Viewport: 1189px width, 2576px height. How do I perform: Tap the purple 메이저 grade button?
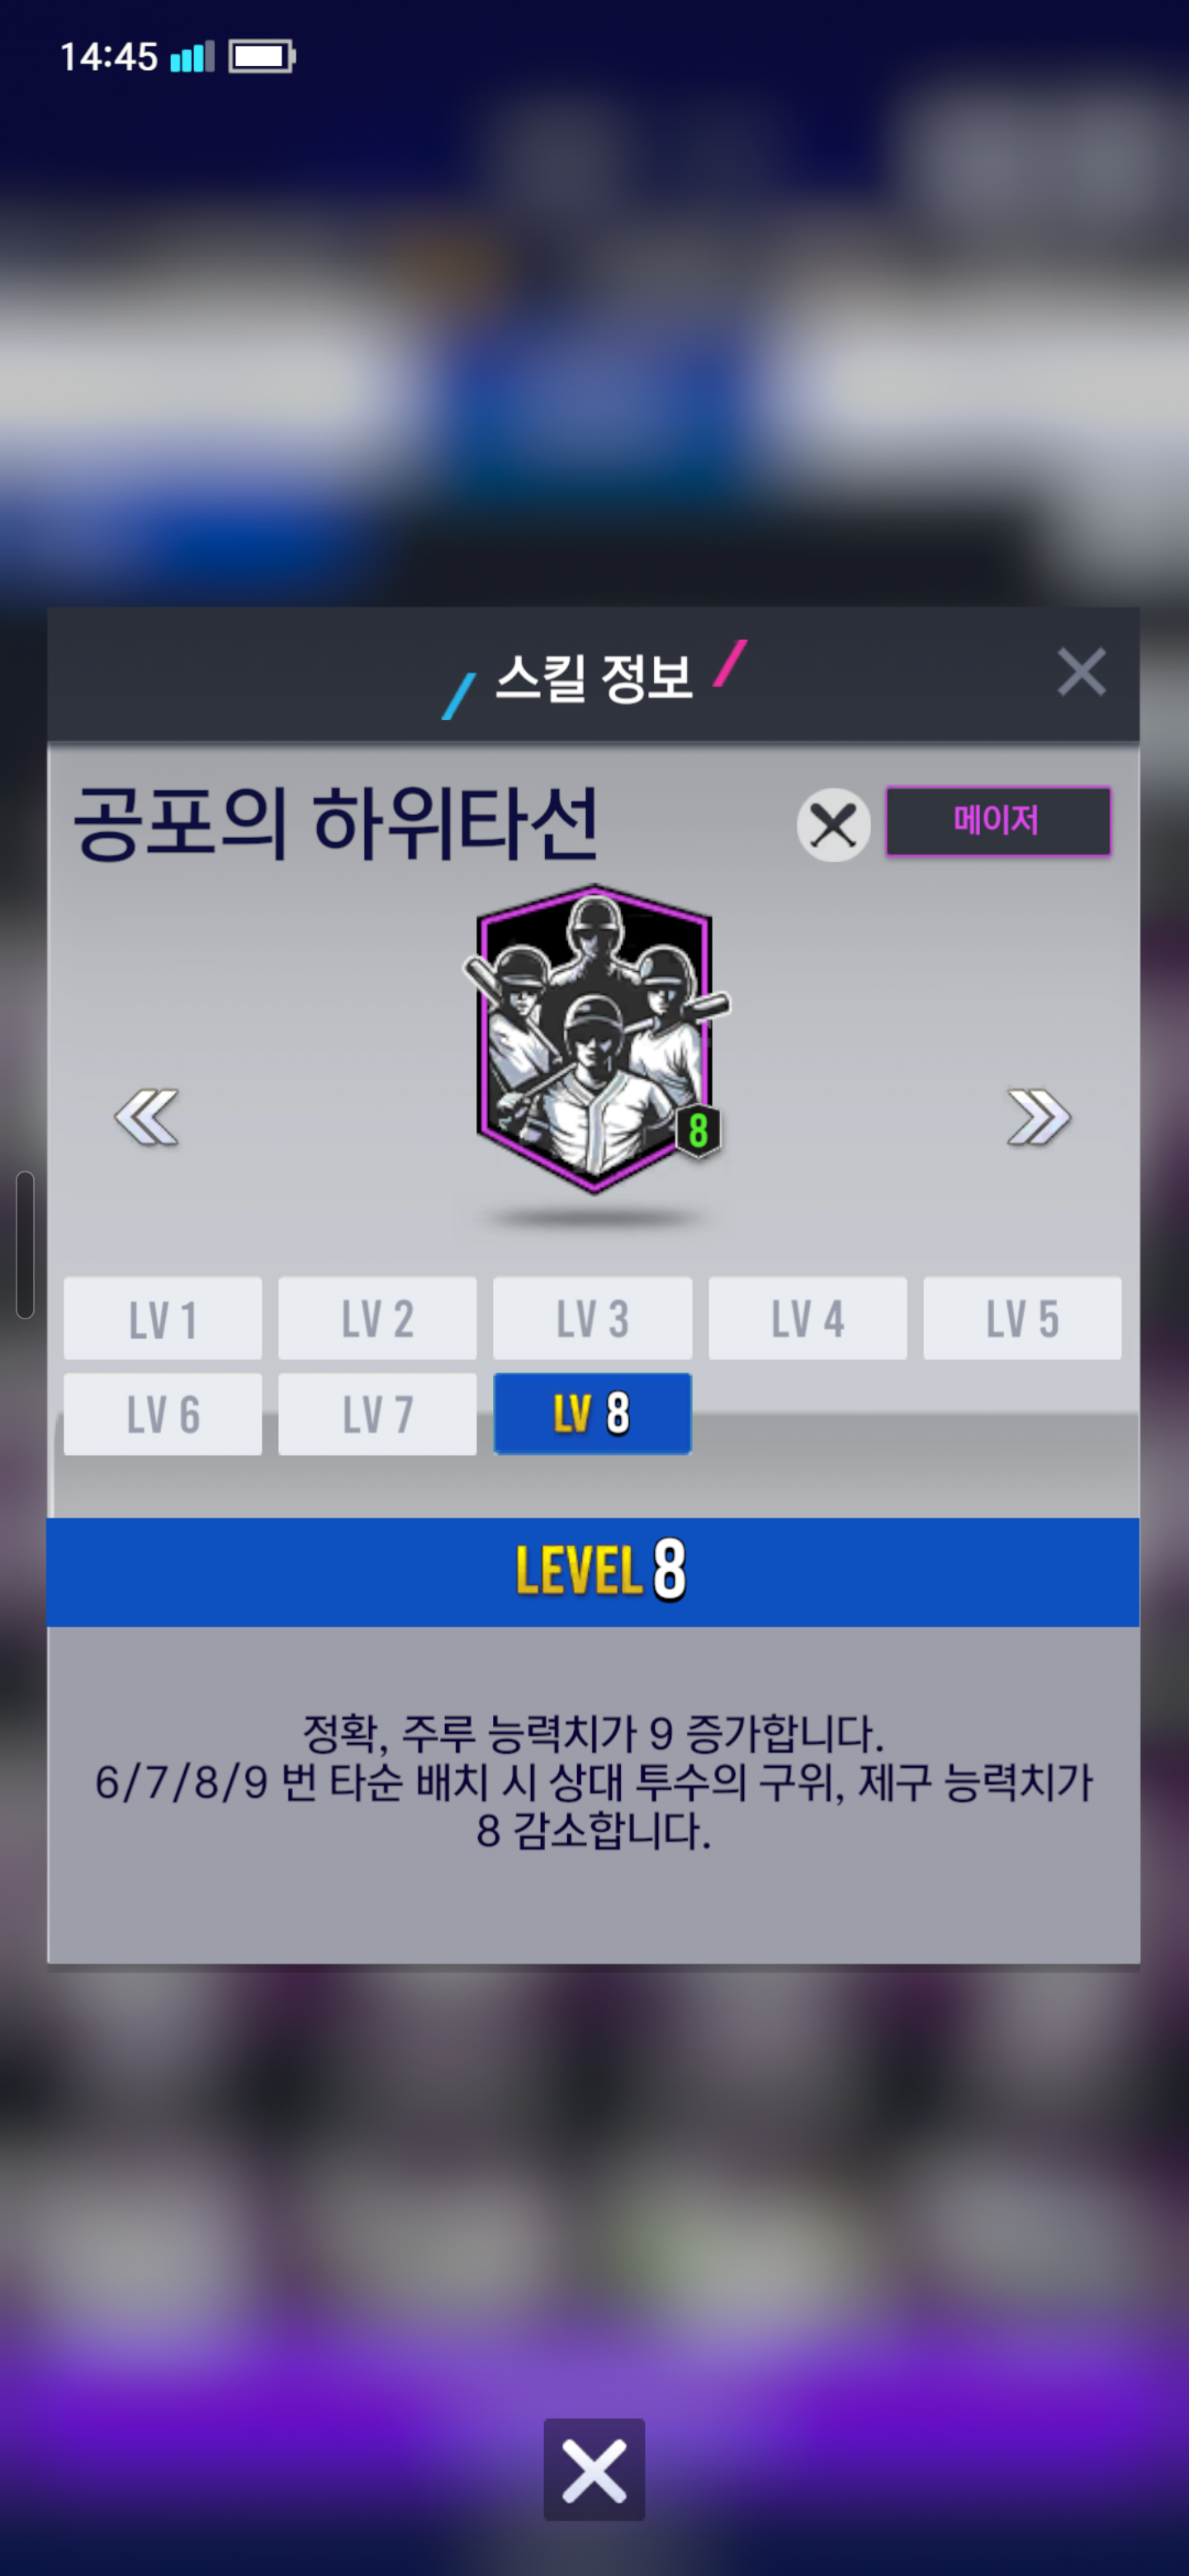click(998, 821)
